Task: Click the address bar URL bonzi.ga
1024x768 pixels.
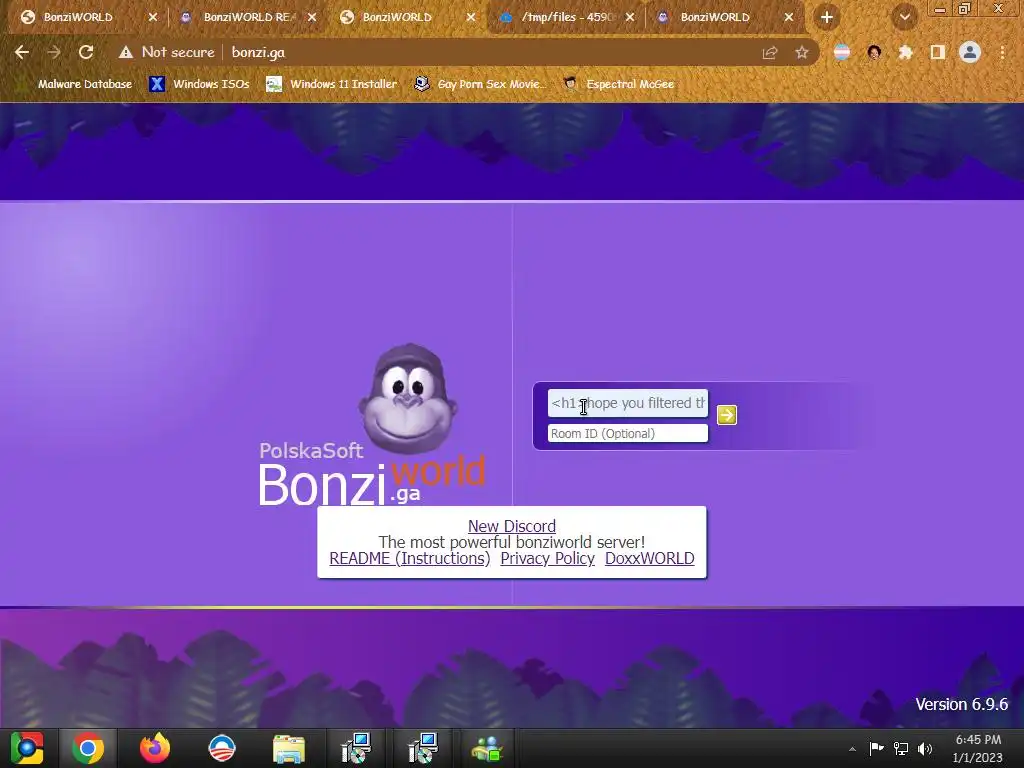Action: coord(258,52)
